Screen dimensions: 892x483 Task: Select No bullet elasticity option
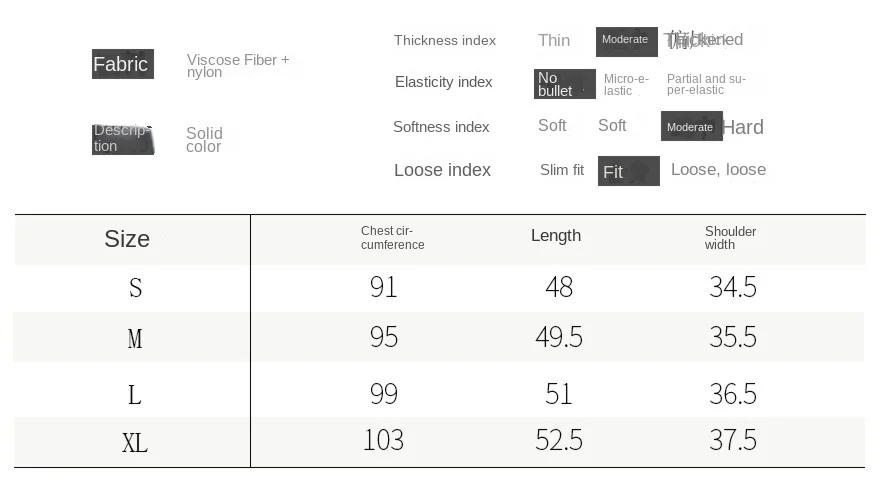tap(565, 84)
